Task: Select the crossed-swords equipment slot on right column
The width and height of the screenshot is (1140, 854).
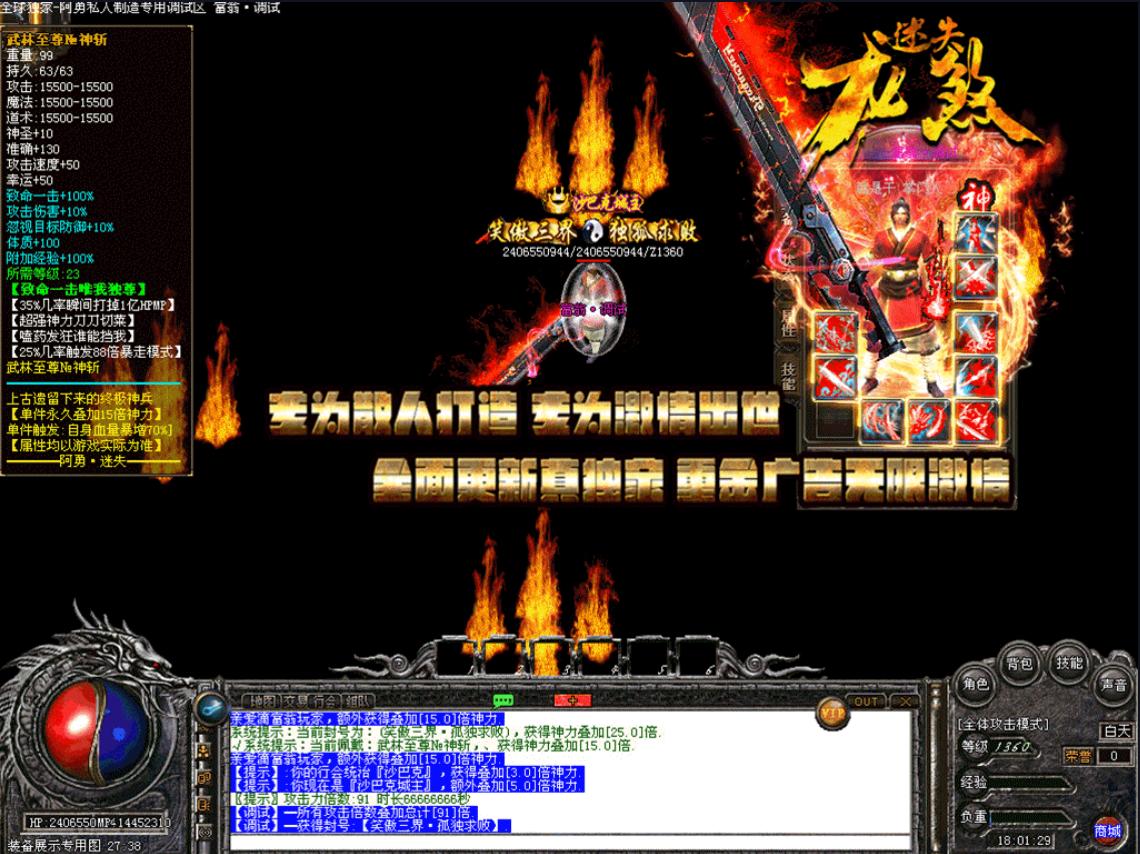Action: tap(976, 277)
